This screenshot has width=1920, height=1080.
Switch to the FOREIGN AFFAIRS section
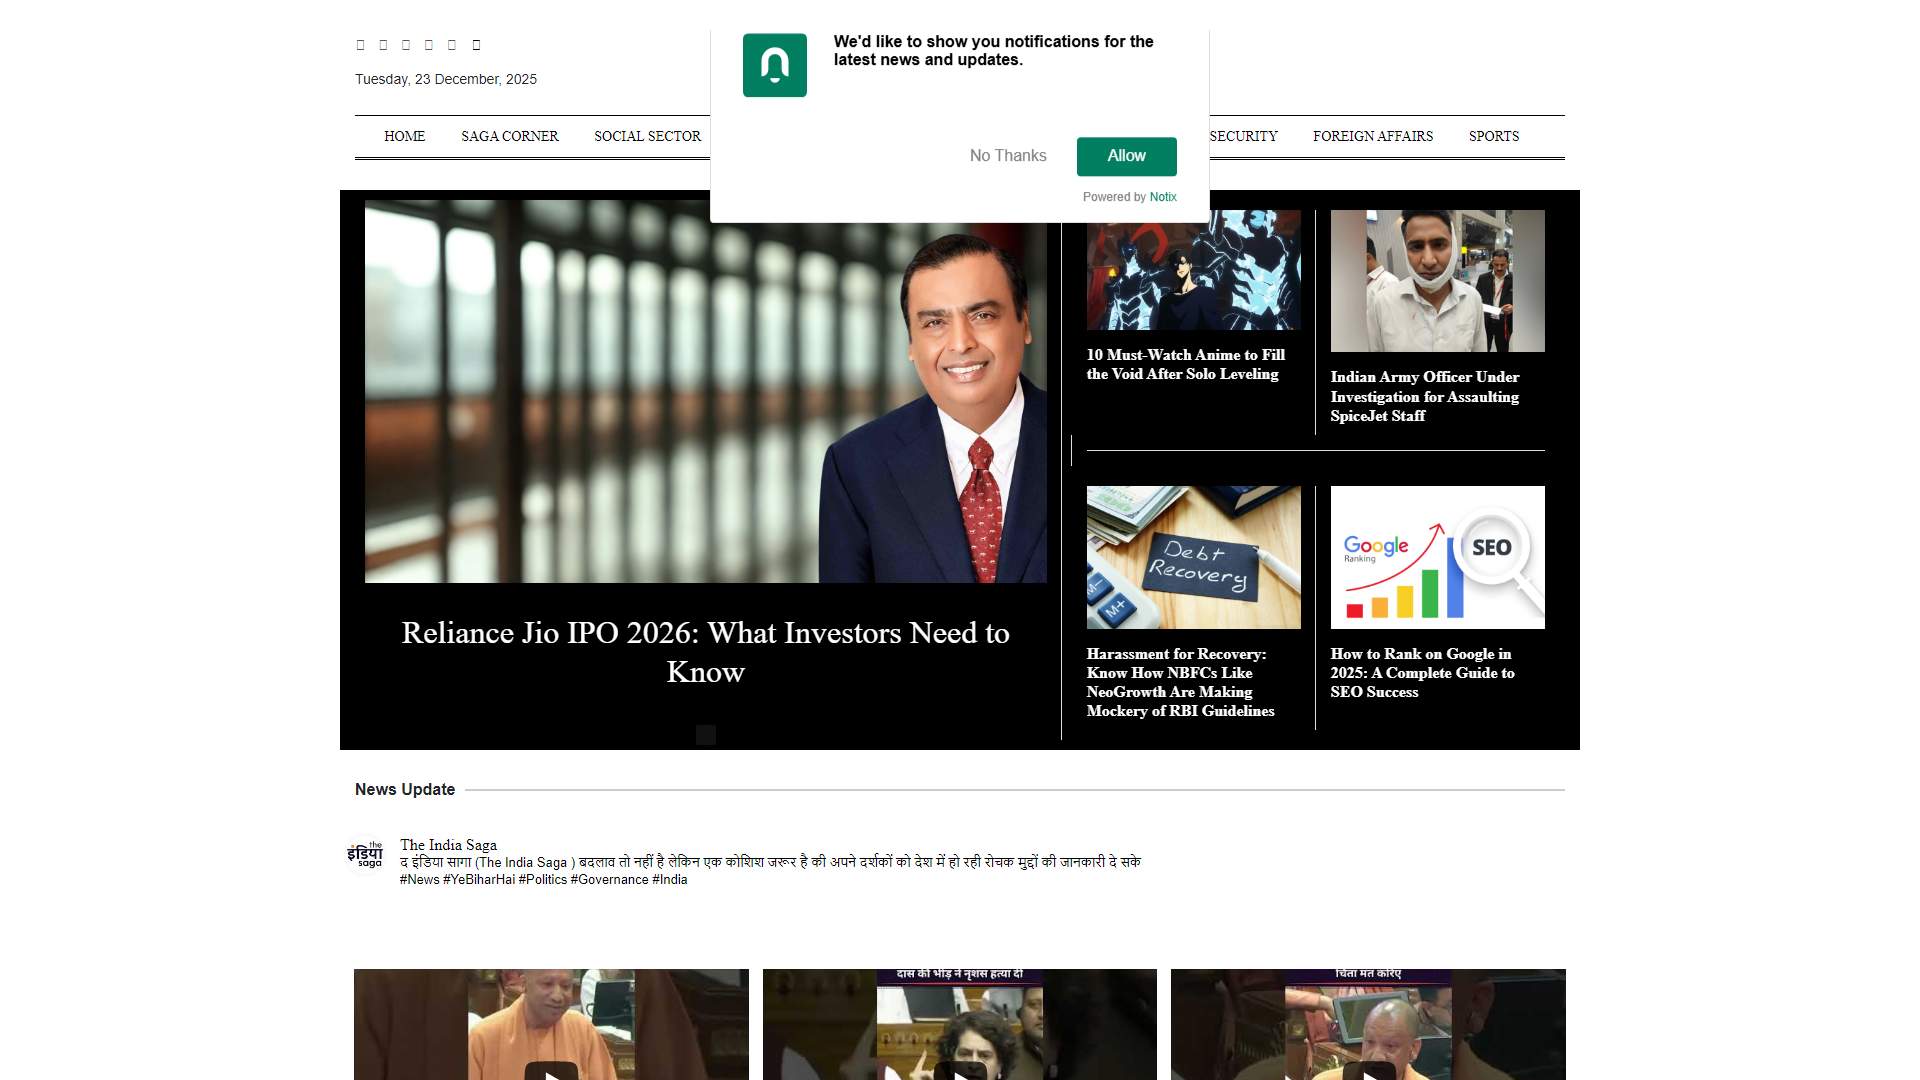pos(1372,136)
